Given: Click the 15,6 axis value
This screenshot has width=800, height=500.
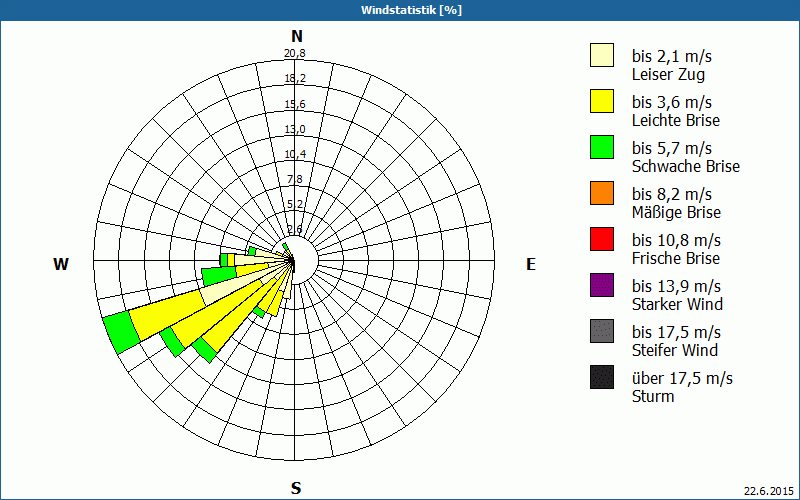Looking at the screenshot, I should (295, 104).
